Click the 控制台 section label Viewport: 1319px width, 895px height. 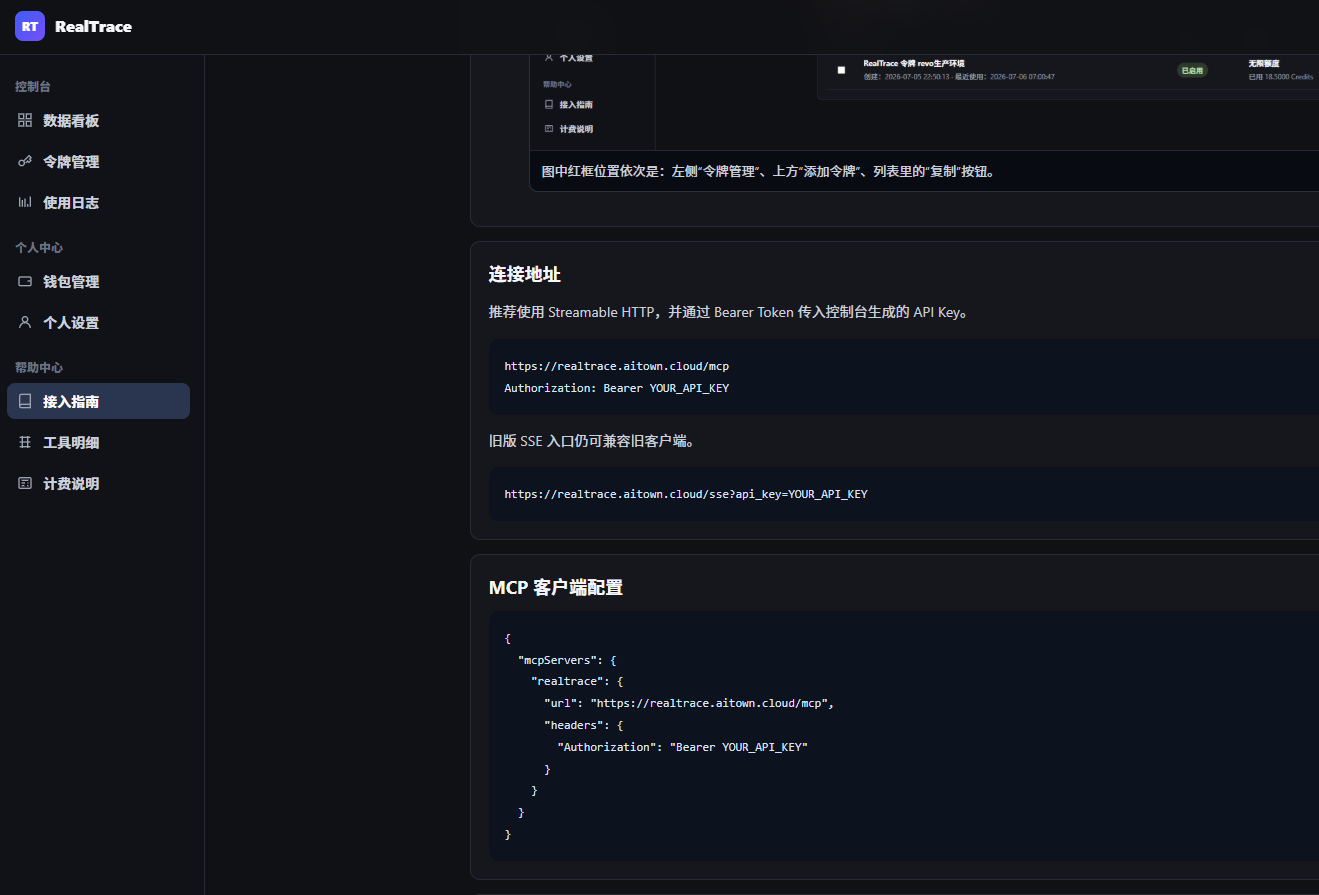click(33, 87)
